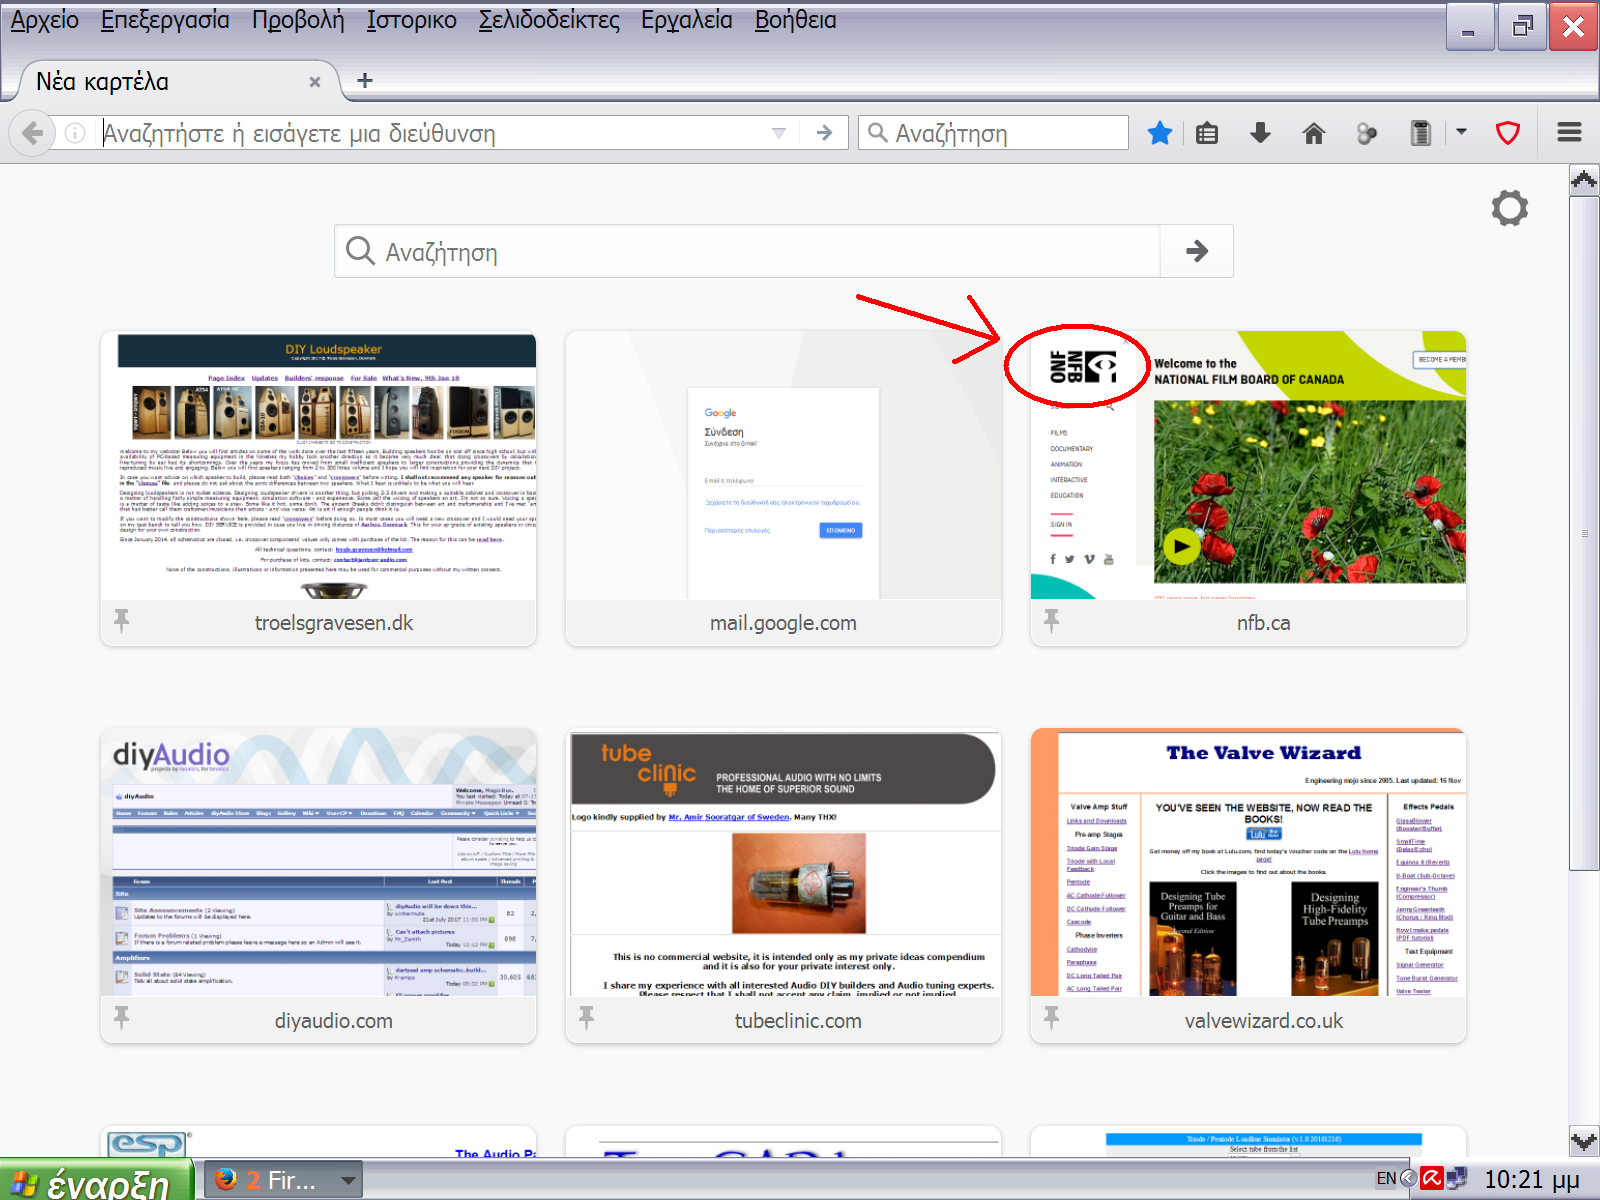Click the scrollbar down arrow

click(1584, 1140)
